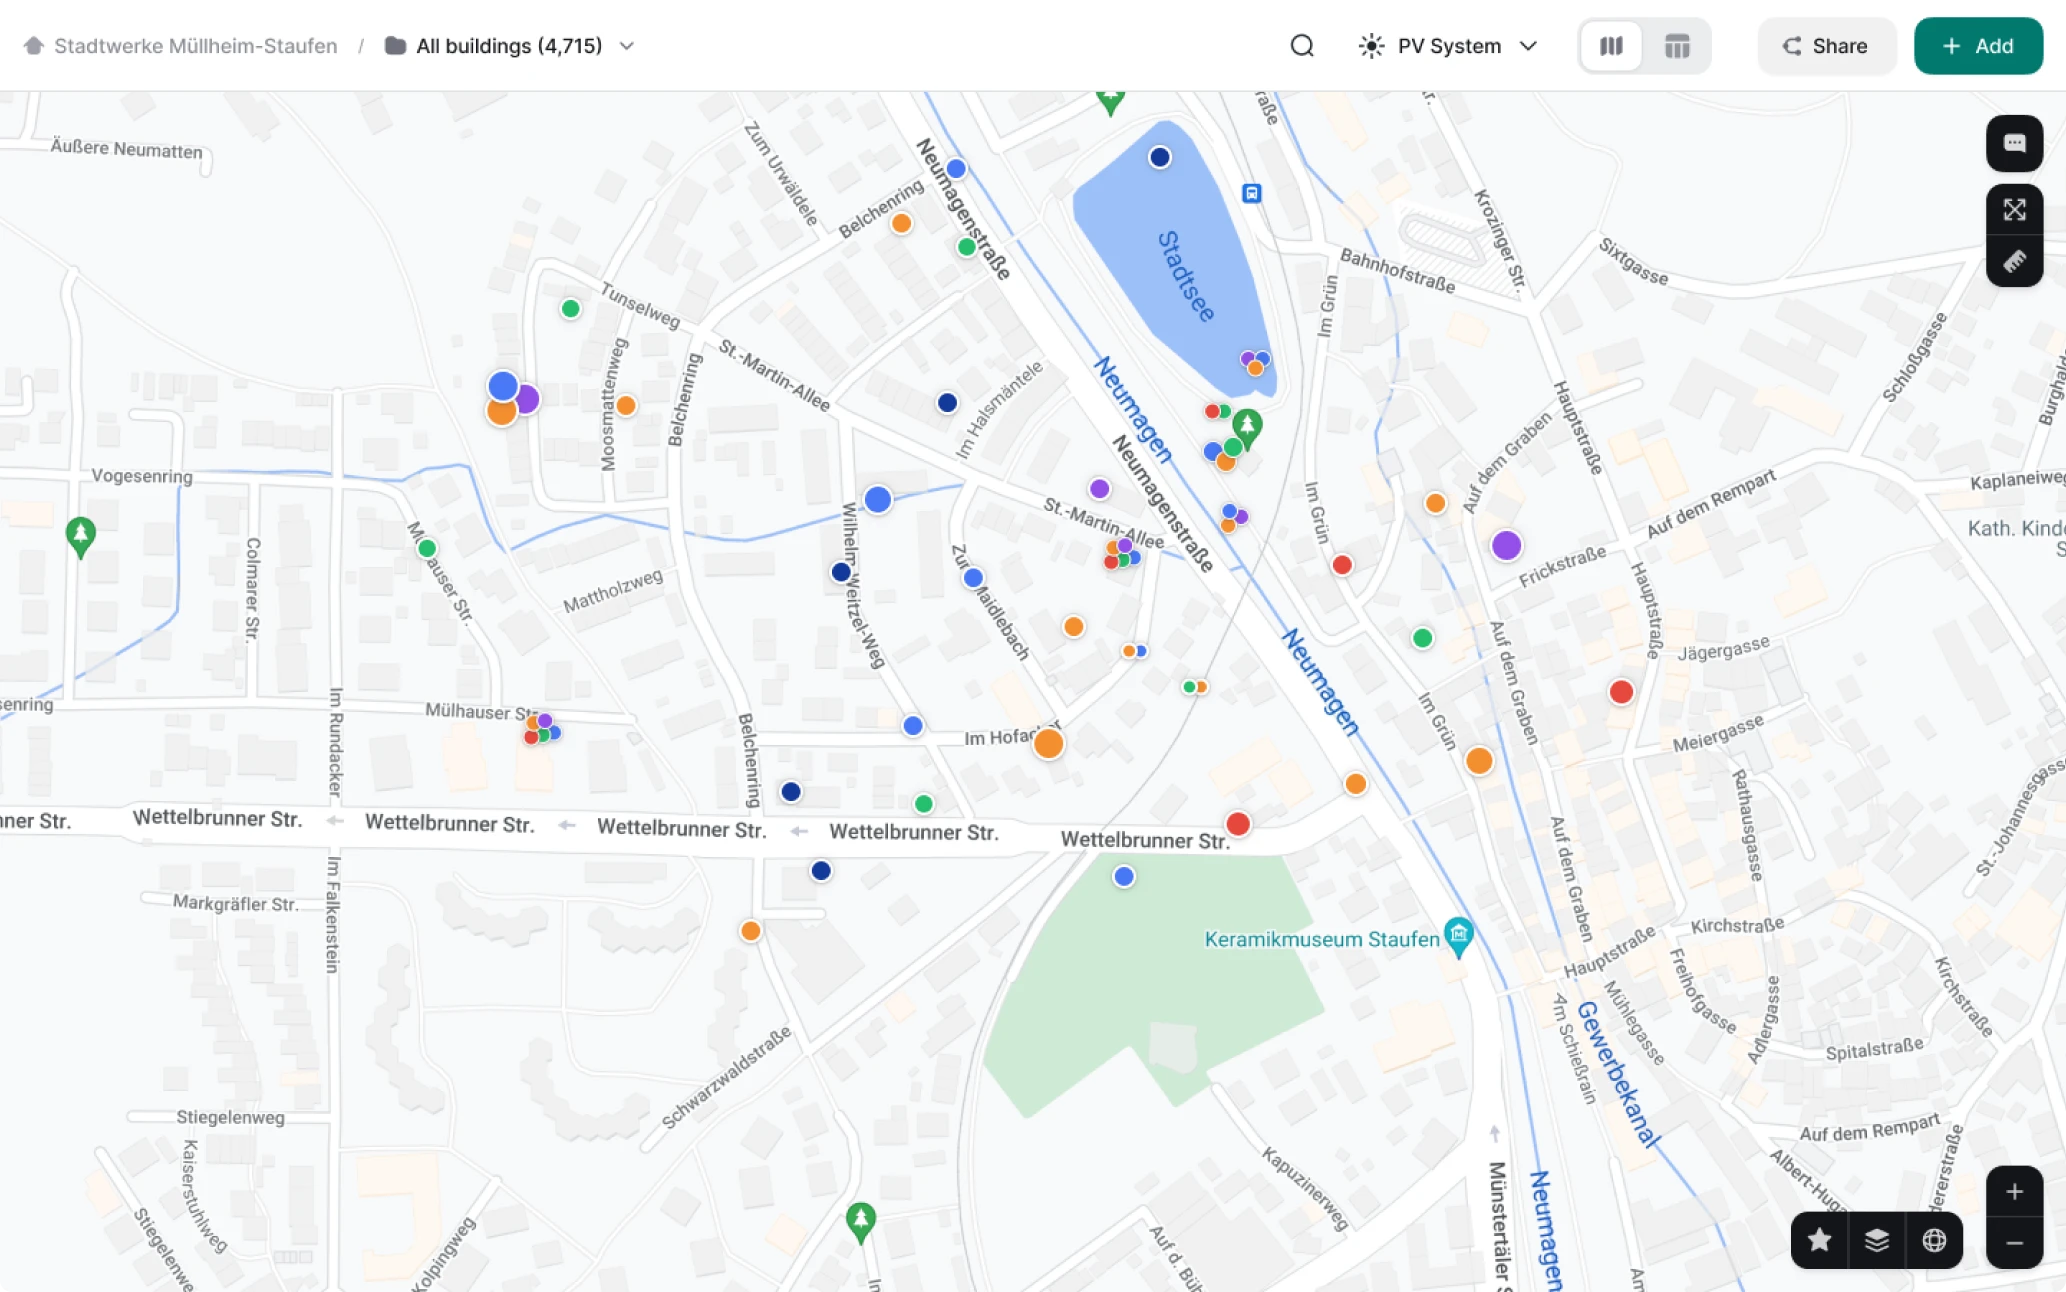Select the blue marker above the green park area
This screenshot has width=2066, height=1292.
[x=1124, y=876]
